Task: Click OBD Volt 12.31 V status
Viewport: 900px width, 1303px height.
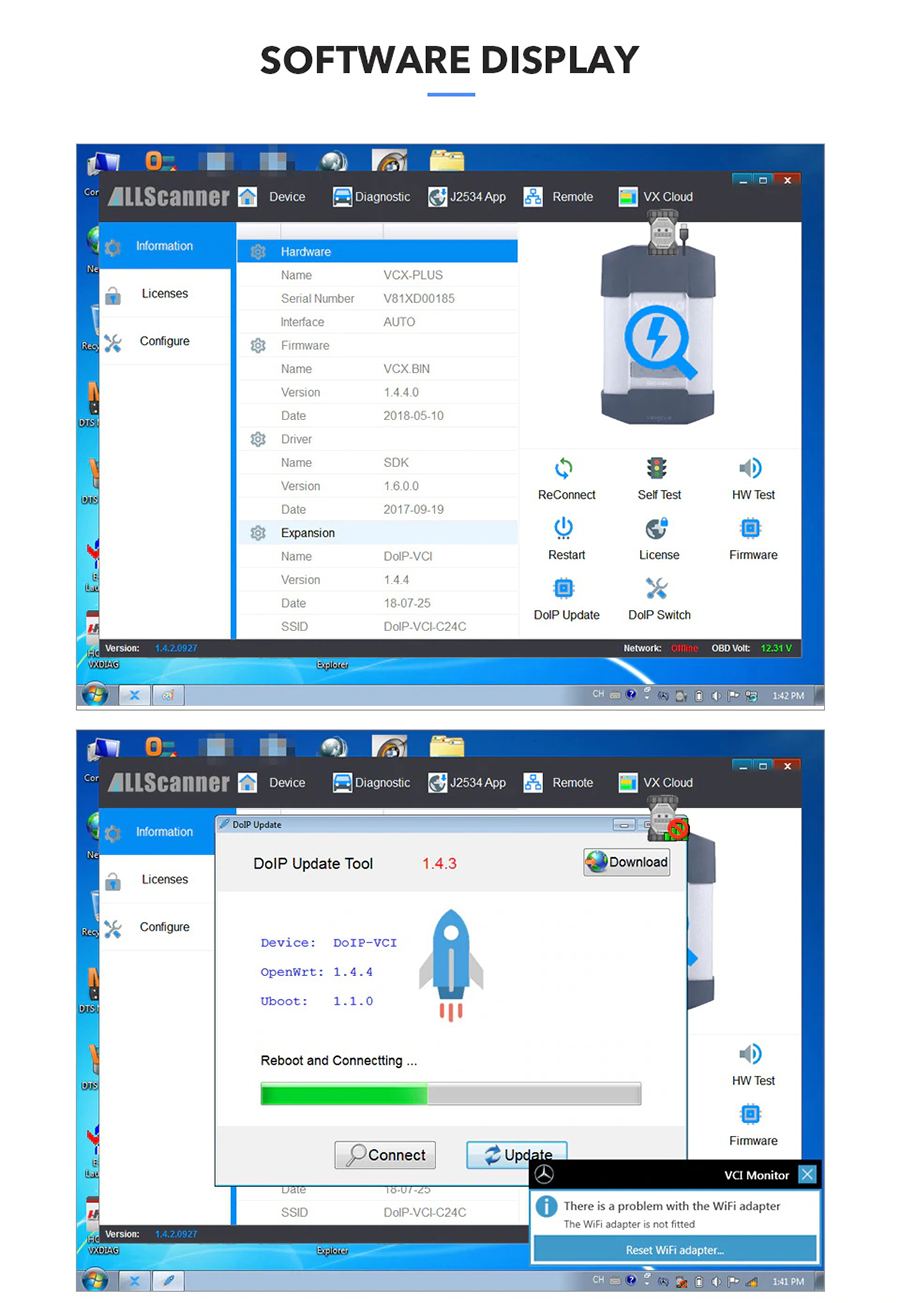Action: tap(751, 648)
